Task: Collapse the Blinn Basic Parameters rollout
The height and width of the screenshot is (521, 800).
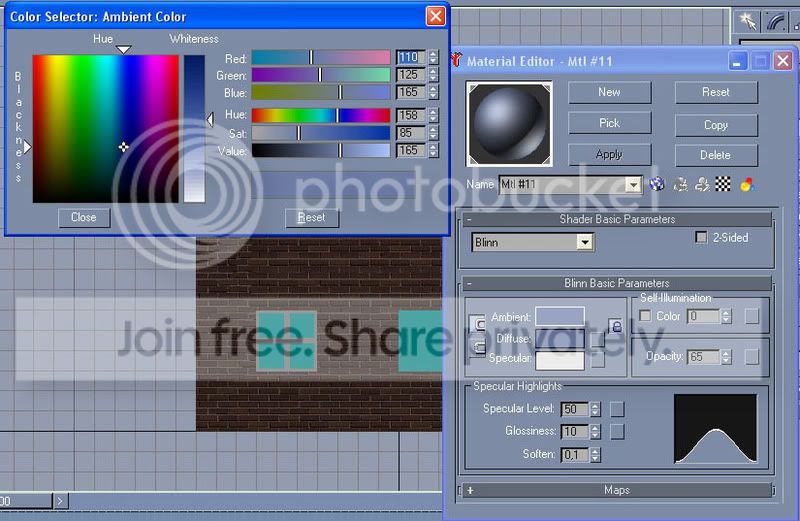Action: [616, 283]
